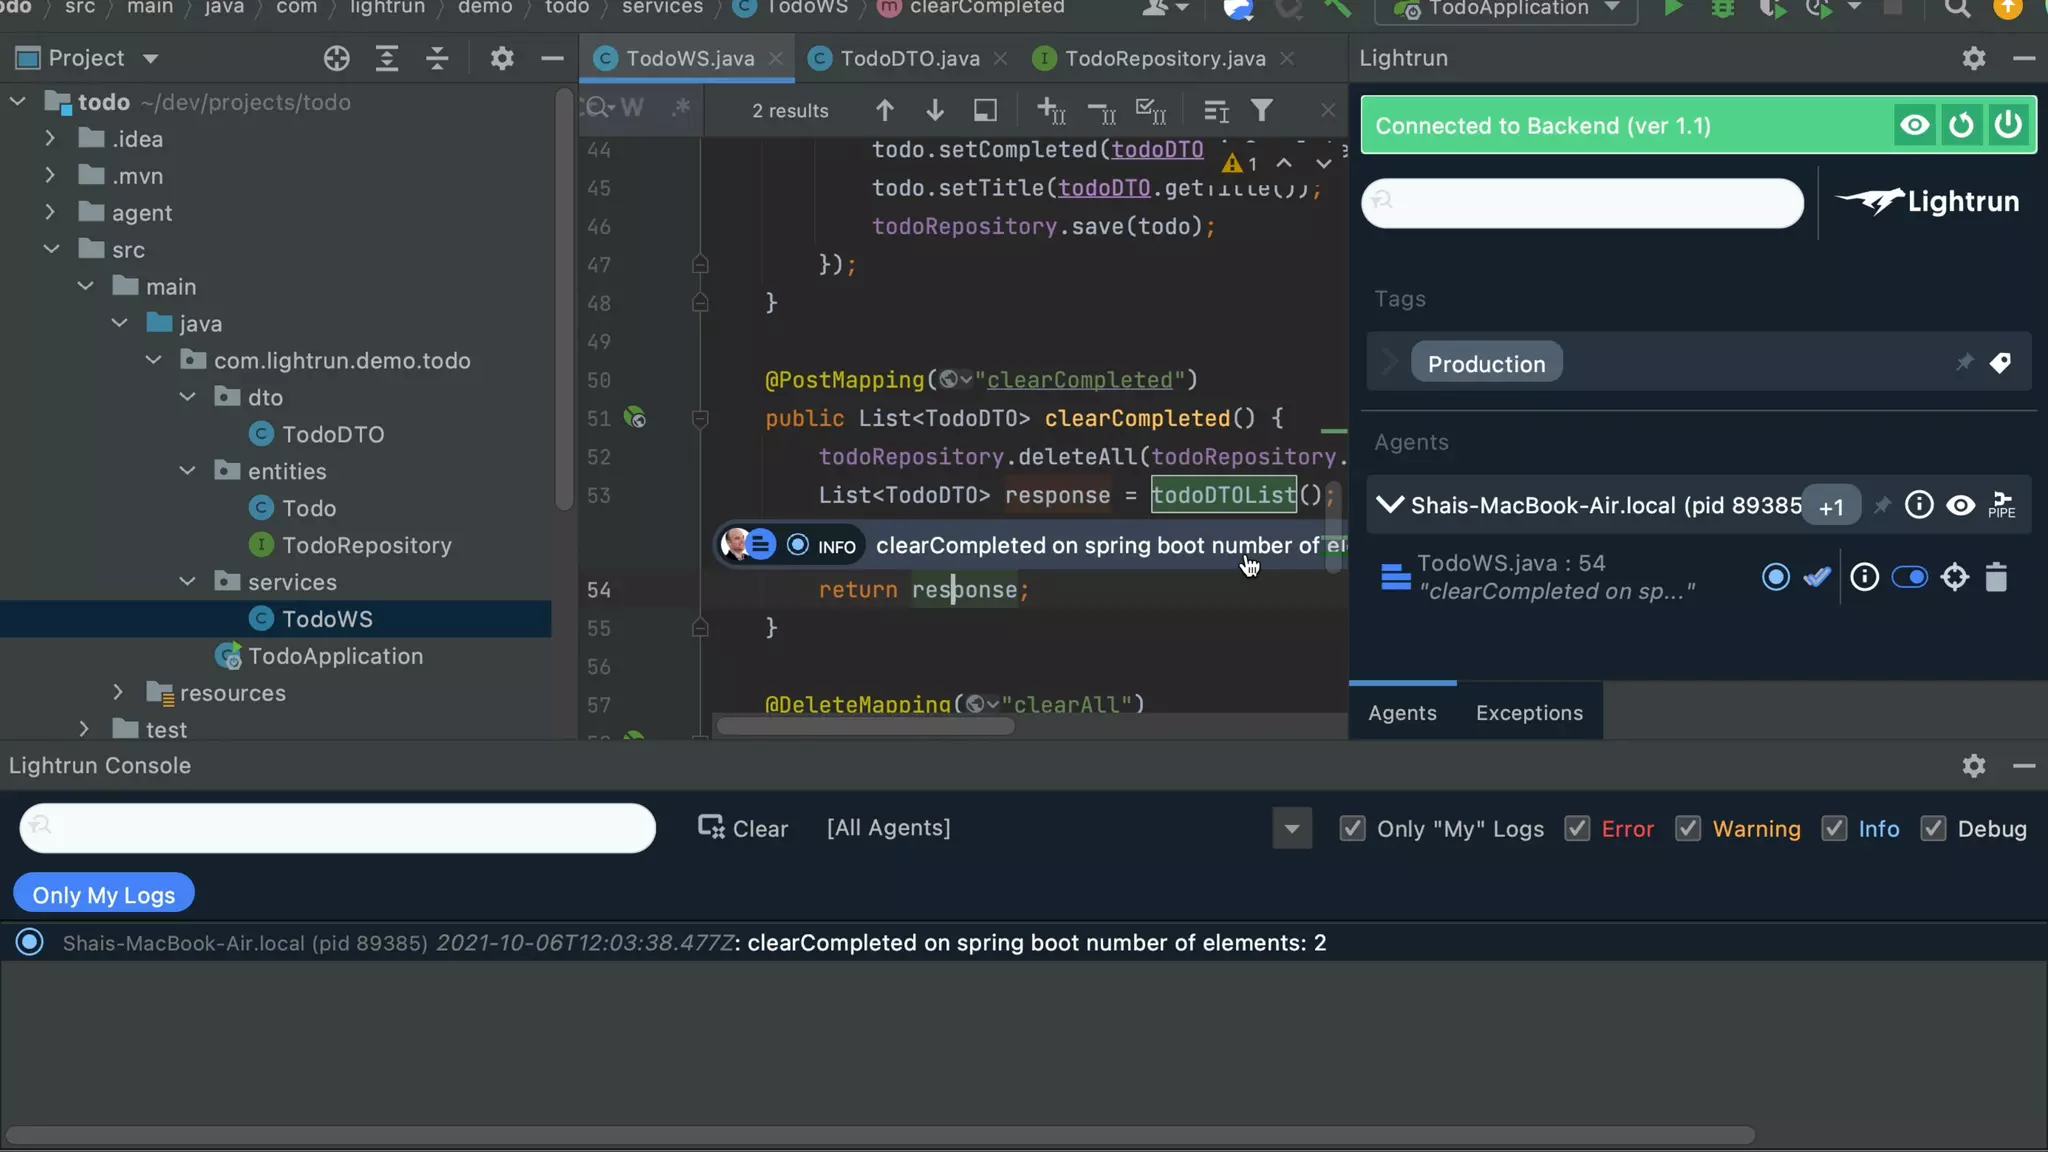Click info icon for TodoWS.java : 54 action
Screen dimensions: 2048x1152
[x=1864, y=577]
